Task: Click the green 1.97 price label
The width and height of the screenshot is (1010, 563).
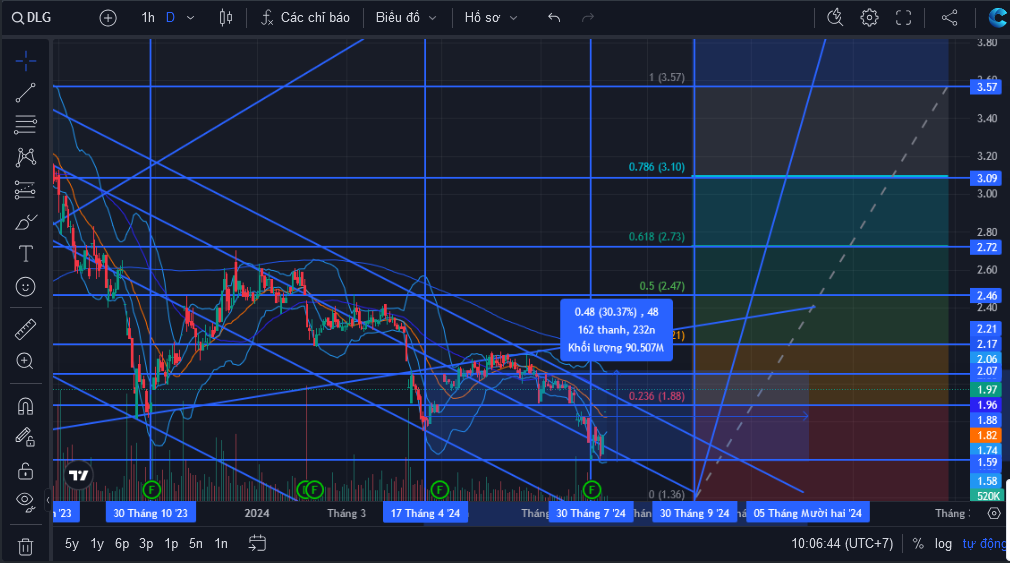Action: 986,390
